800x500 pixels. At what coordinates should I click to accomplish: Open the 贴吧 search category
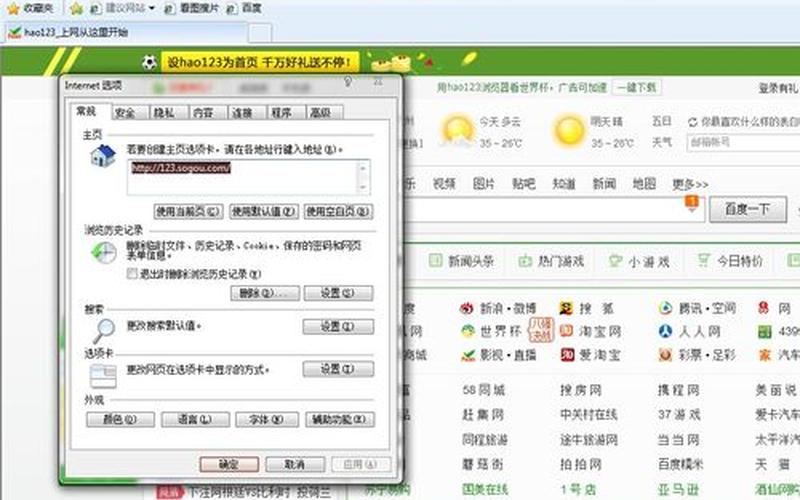click(523, 183)
